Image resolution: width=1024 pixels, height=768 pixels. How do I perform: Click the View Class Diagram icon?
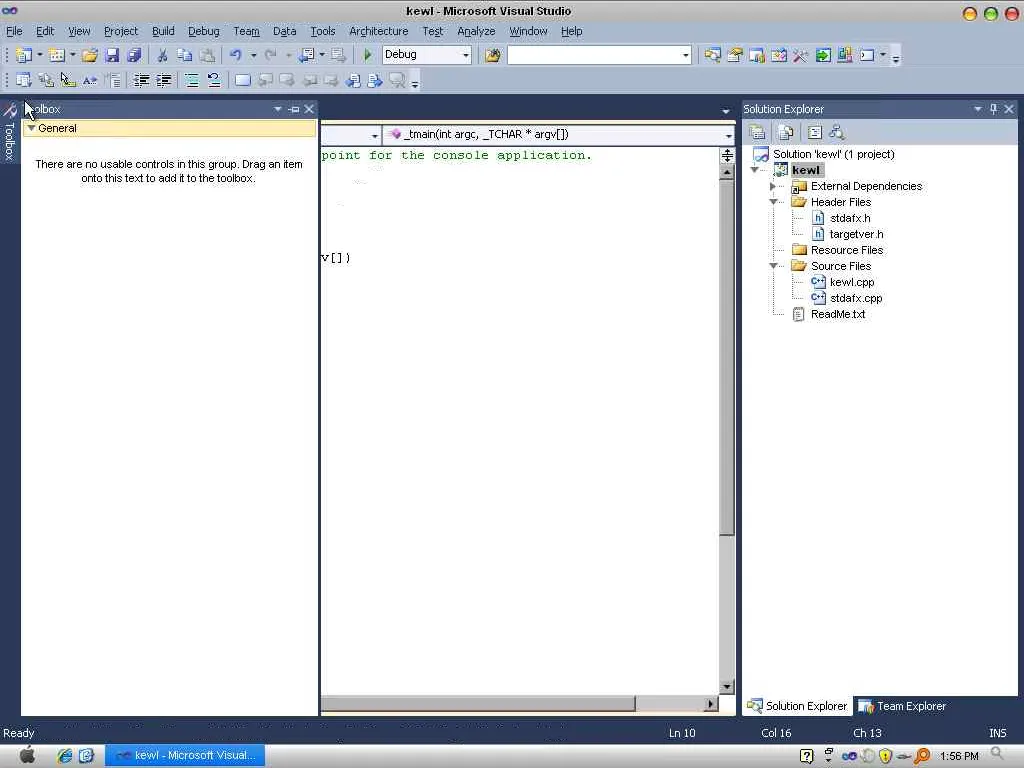(837, 133)
